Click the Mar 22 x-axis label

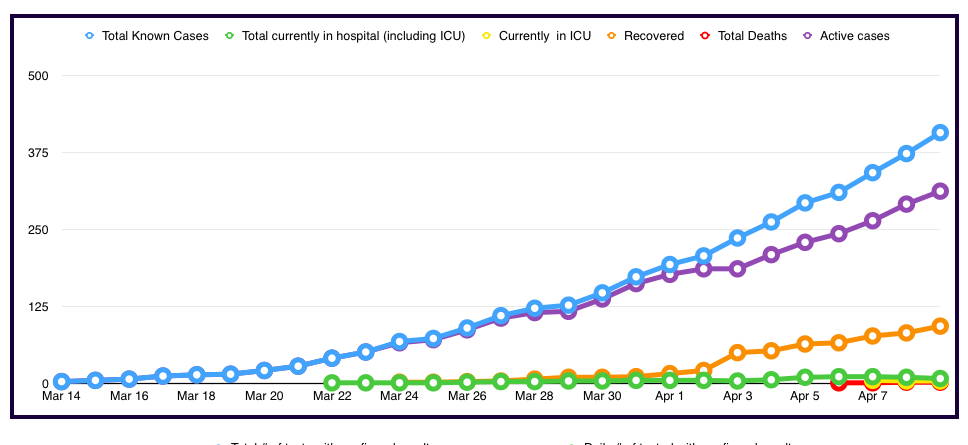click(x=332, y=396)
